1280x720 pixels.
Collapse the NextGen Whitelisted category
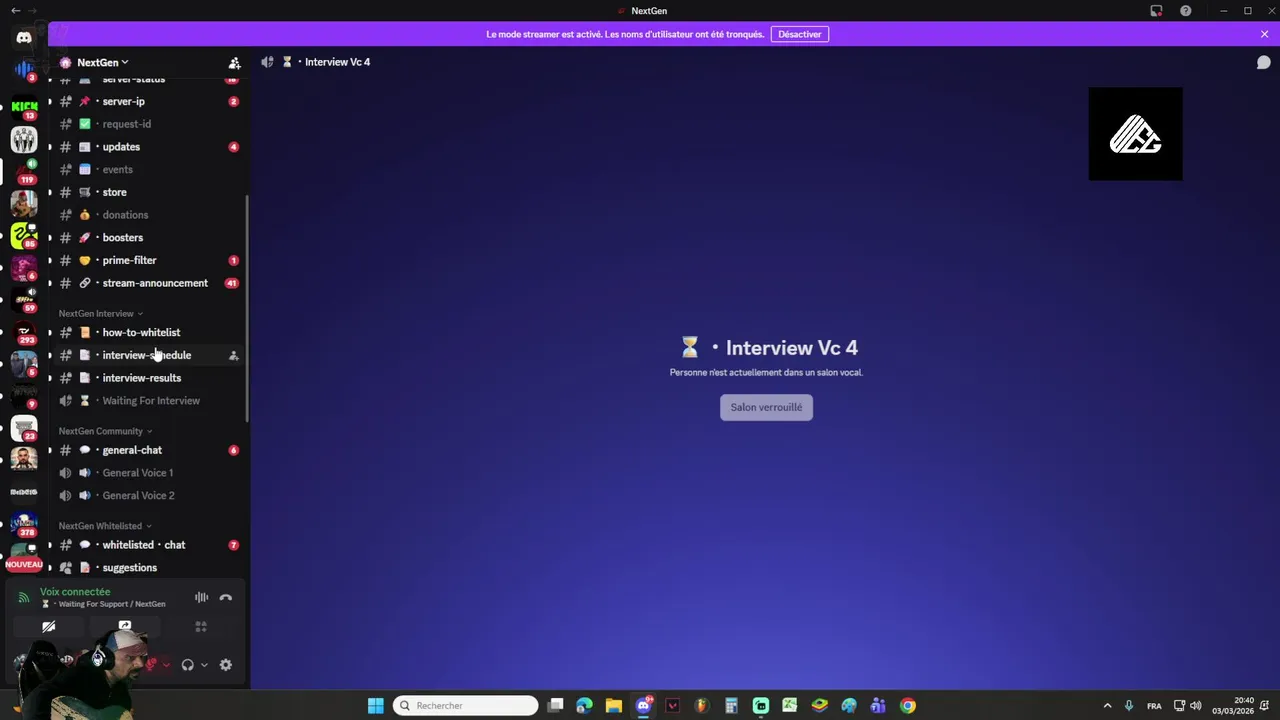pyautogui.click(x=105, y=526)
